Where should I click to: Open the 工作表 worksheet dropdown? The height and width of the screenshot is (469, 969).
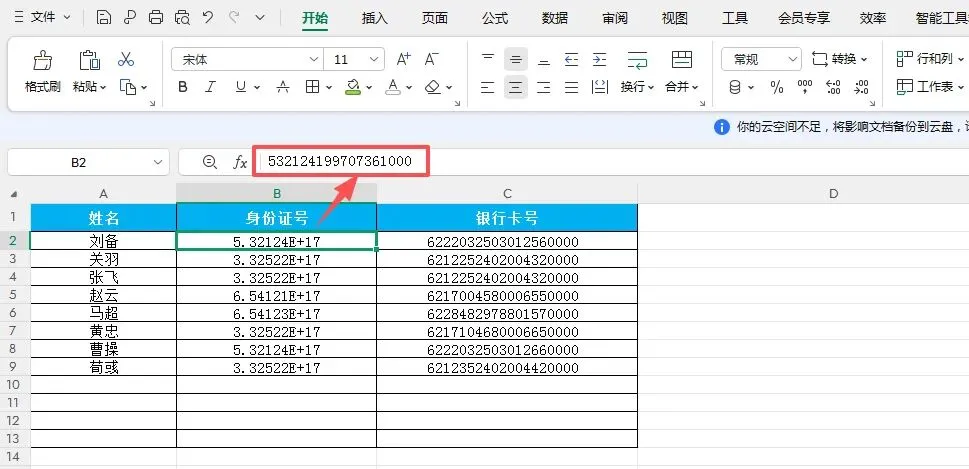[x=930, y=87]
